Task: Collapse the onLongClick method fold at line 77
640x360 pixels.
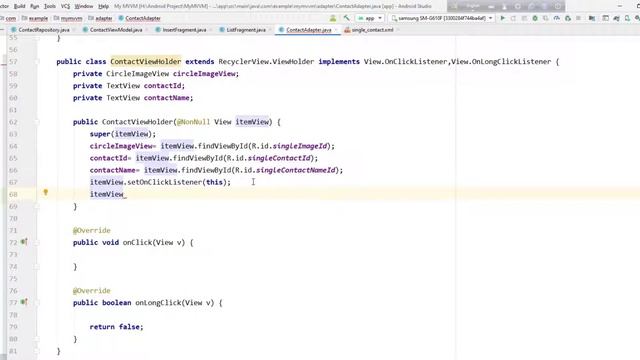Action: (x=37, y=303)
